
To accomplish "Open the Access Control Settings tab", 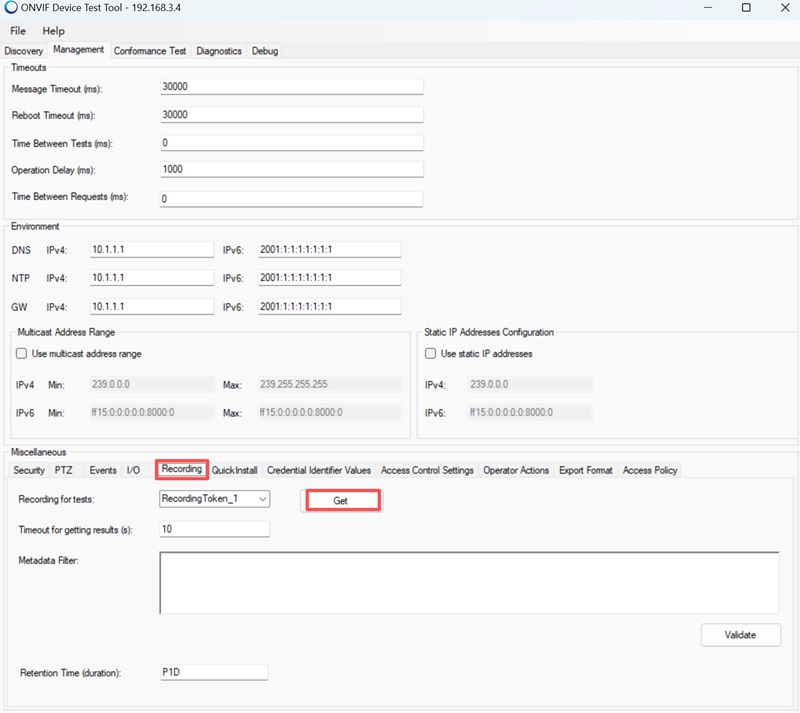I will [x=427, y=470].
